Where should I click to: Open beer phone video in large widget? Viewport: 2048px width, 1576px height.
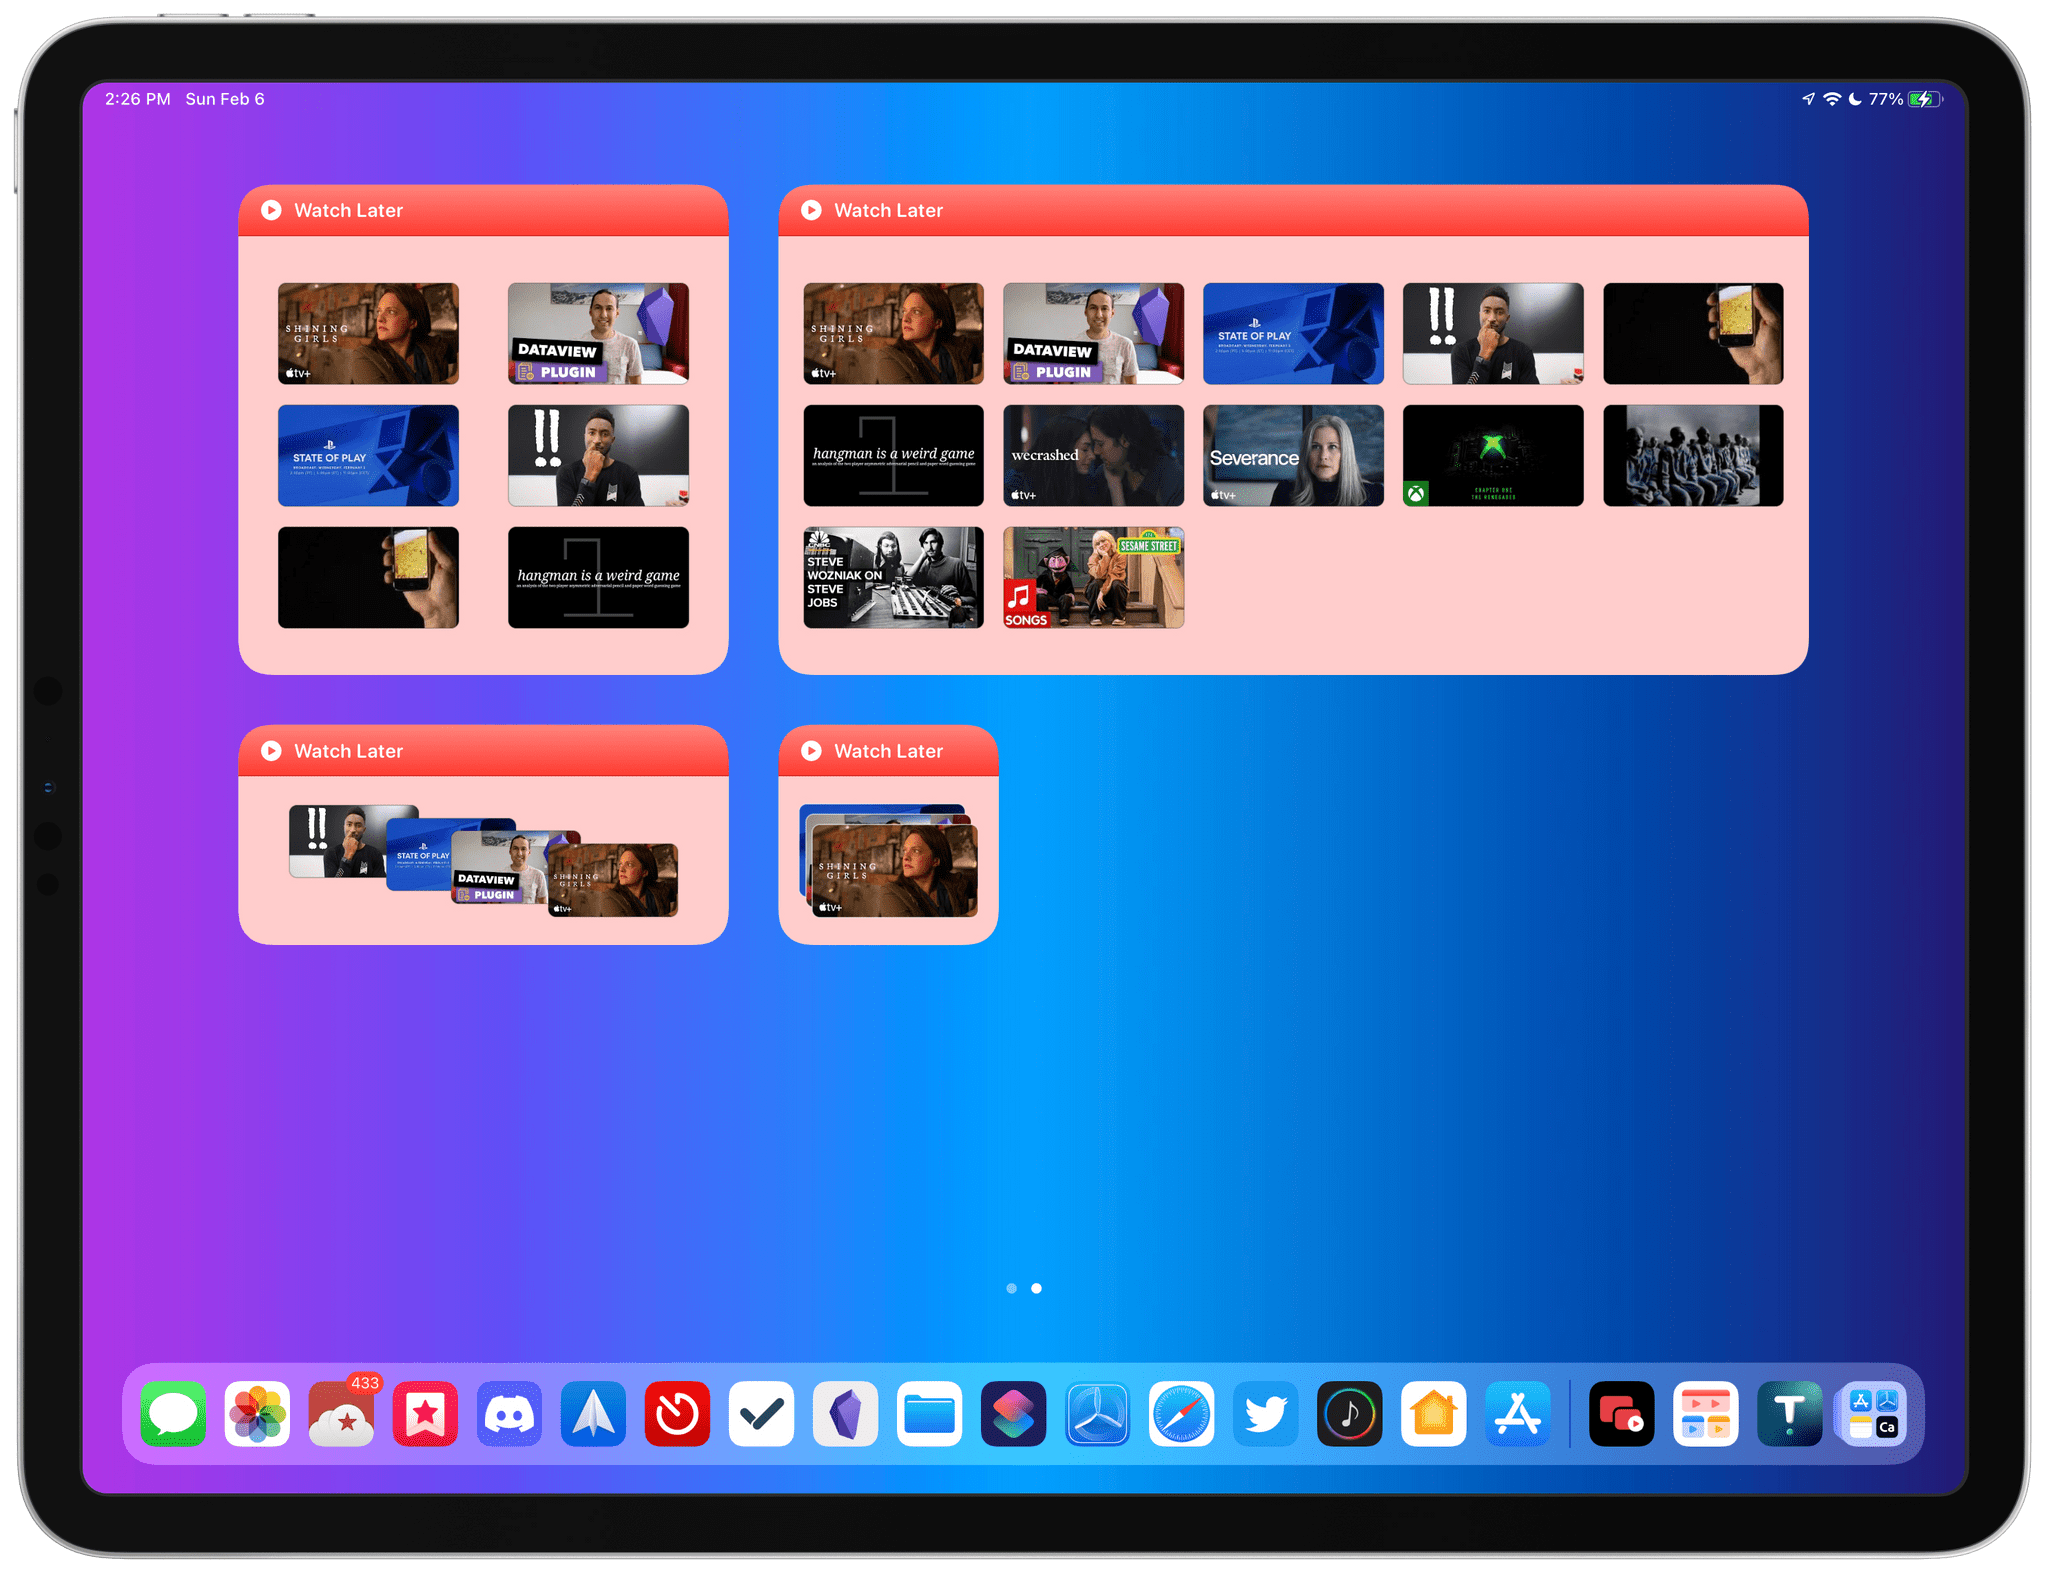(x=1693, y=333)
